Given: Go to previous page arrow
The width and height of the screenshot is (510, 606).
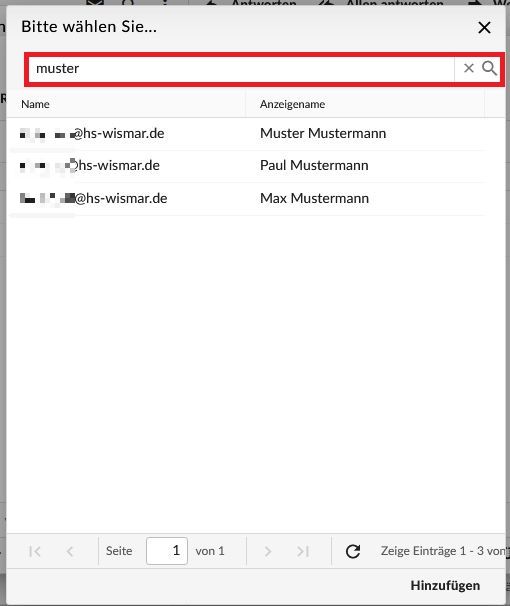Looking at the screenshot, I should (70, 551).
